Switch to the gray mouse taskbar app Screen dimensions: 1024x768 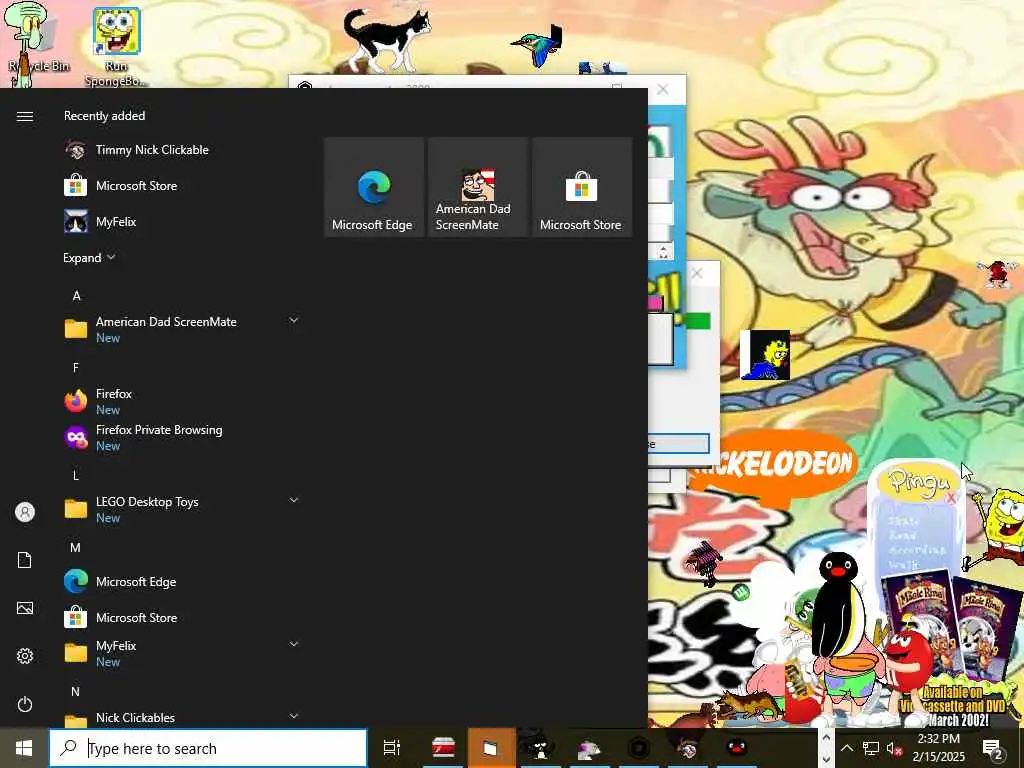[589, 748]
